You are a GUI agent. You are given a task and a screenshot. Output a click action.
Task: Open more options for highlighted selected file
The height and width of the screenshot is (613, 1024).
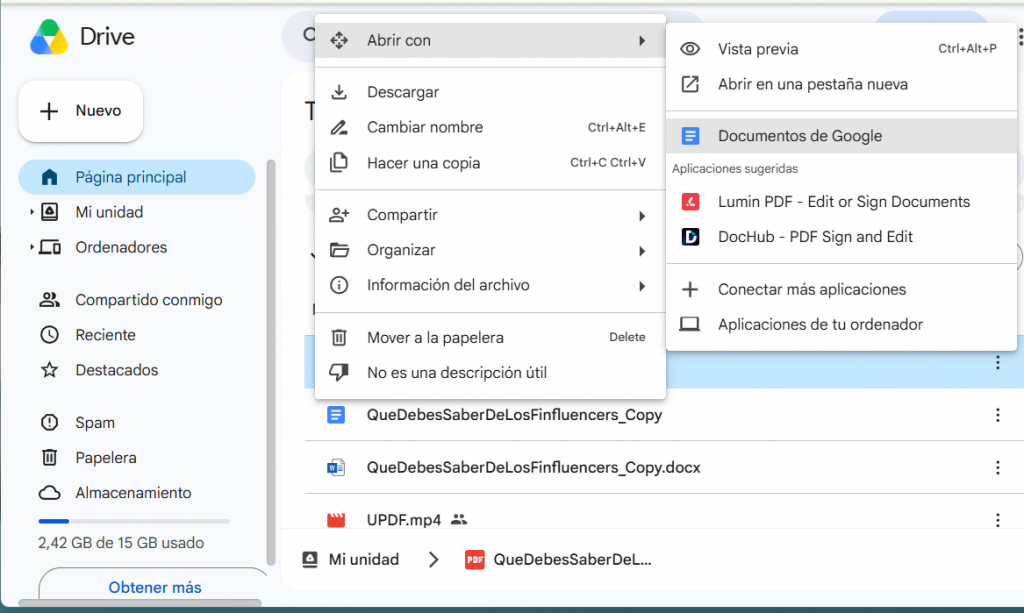click(997, 362)
